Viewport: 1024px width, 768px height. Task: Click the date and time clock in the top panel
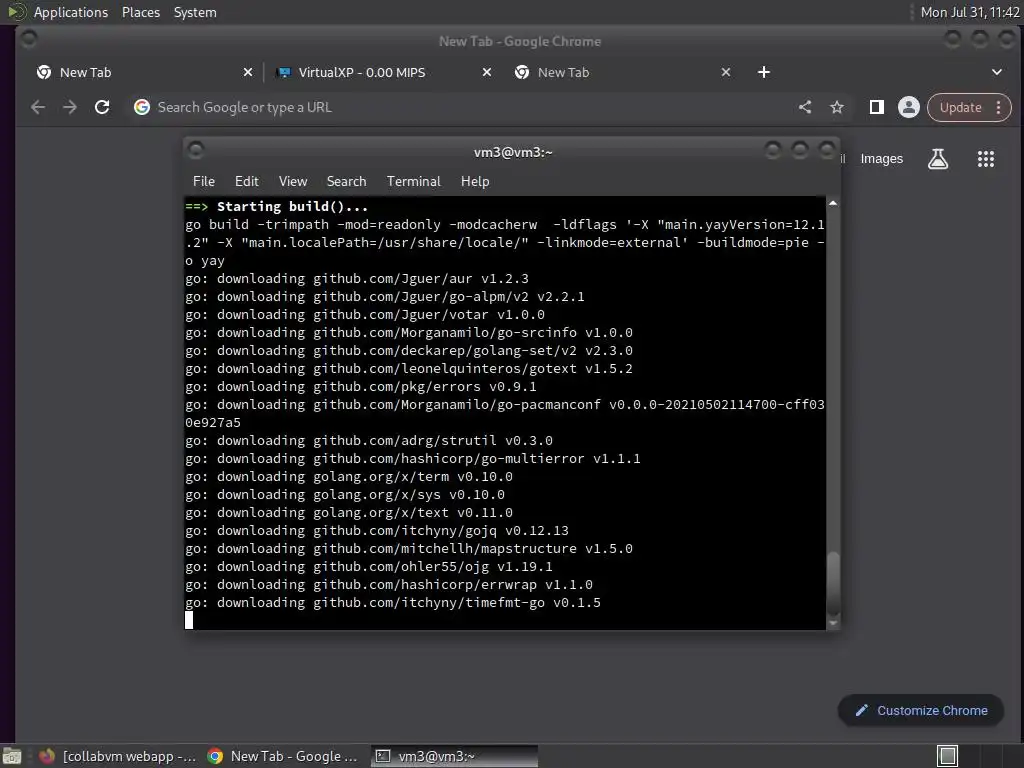970,12
